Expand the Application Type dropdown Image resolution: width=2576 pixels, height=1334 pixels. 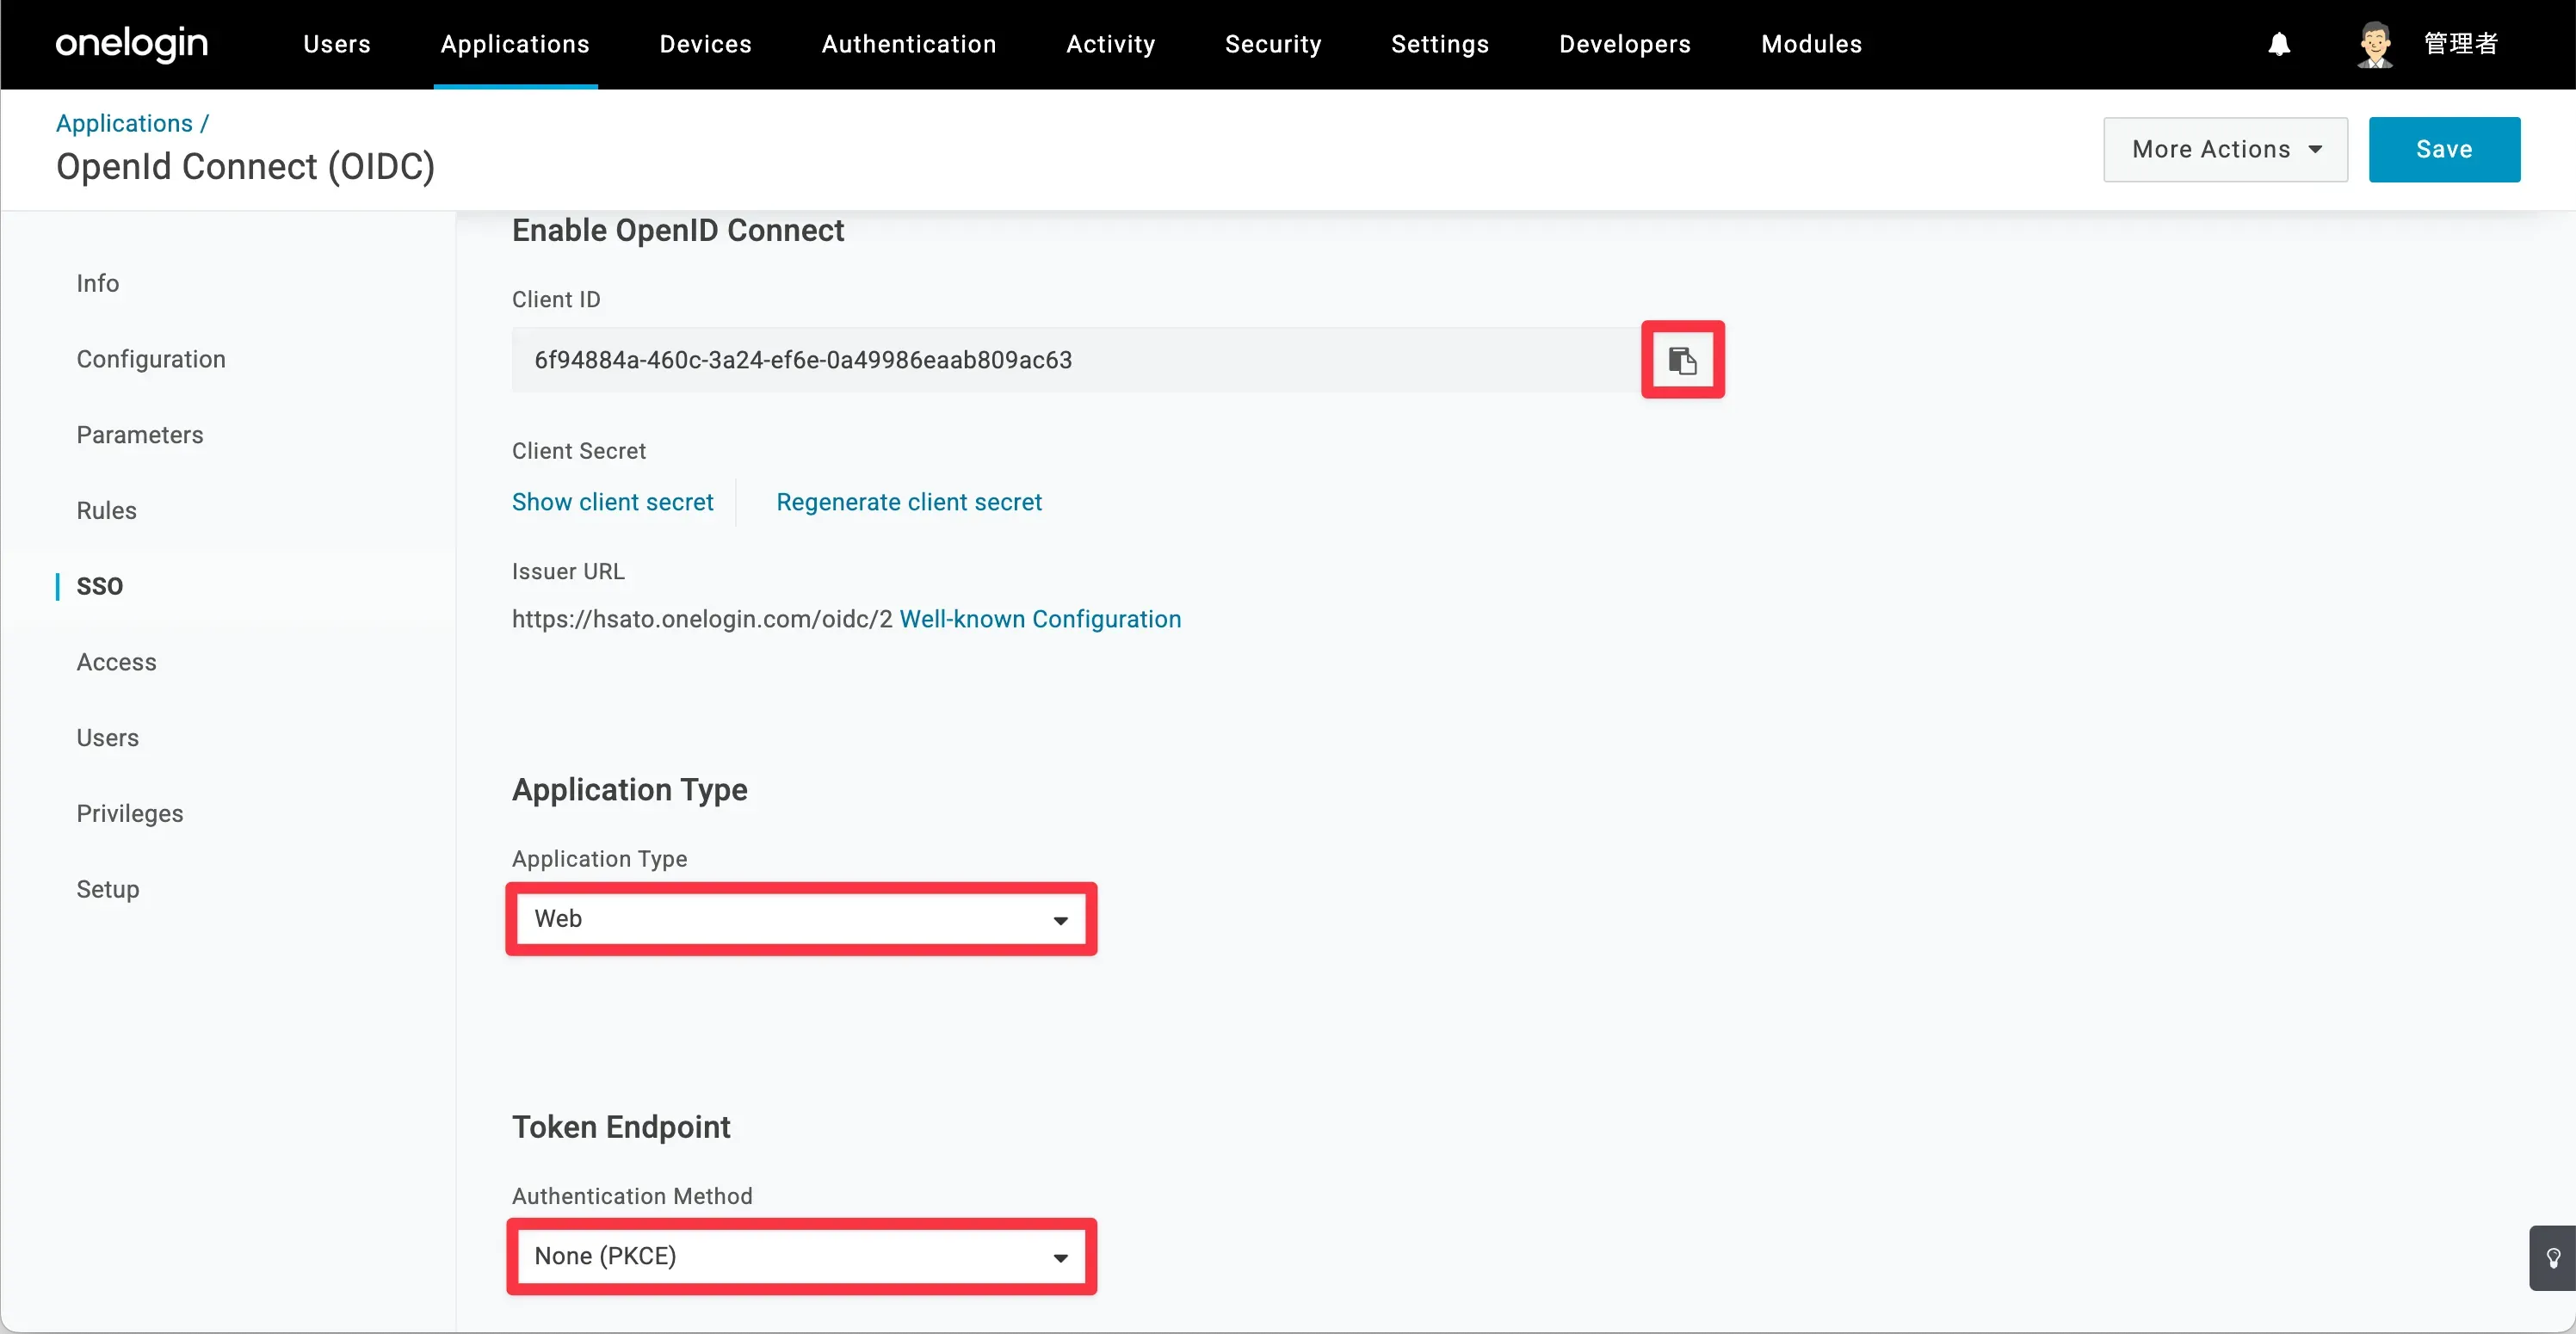coord(801,919)
